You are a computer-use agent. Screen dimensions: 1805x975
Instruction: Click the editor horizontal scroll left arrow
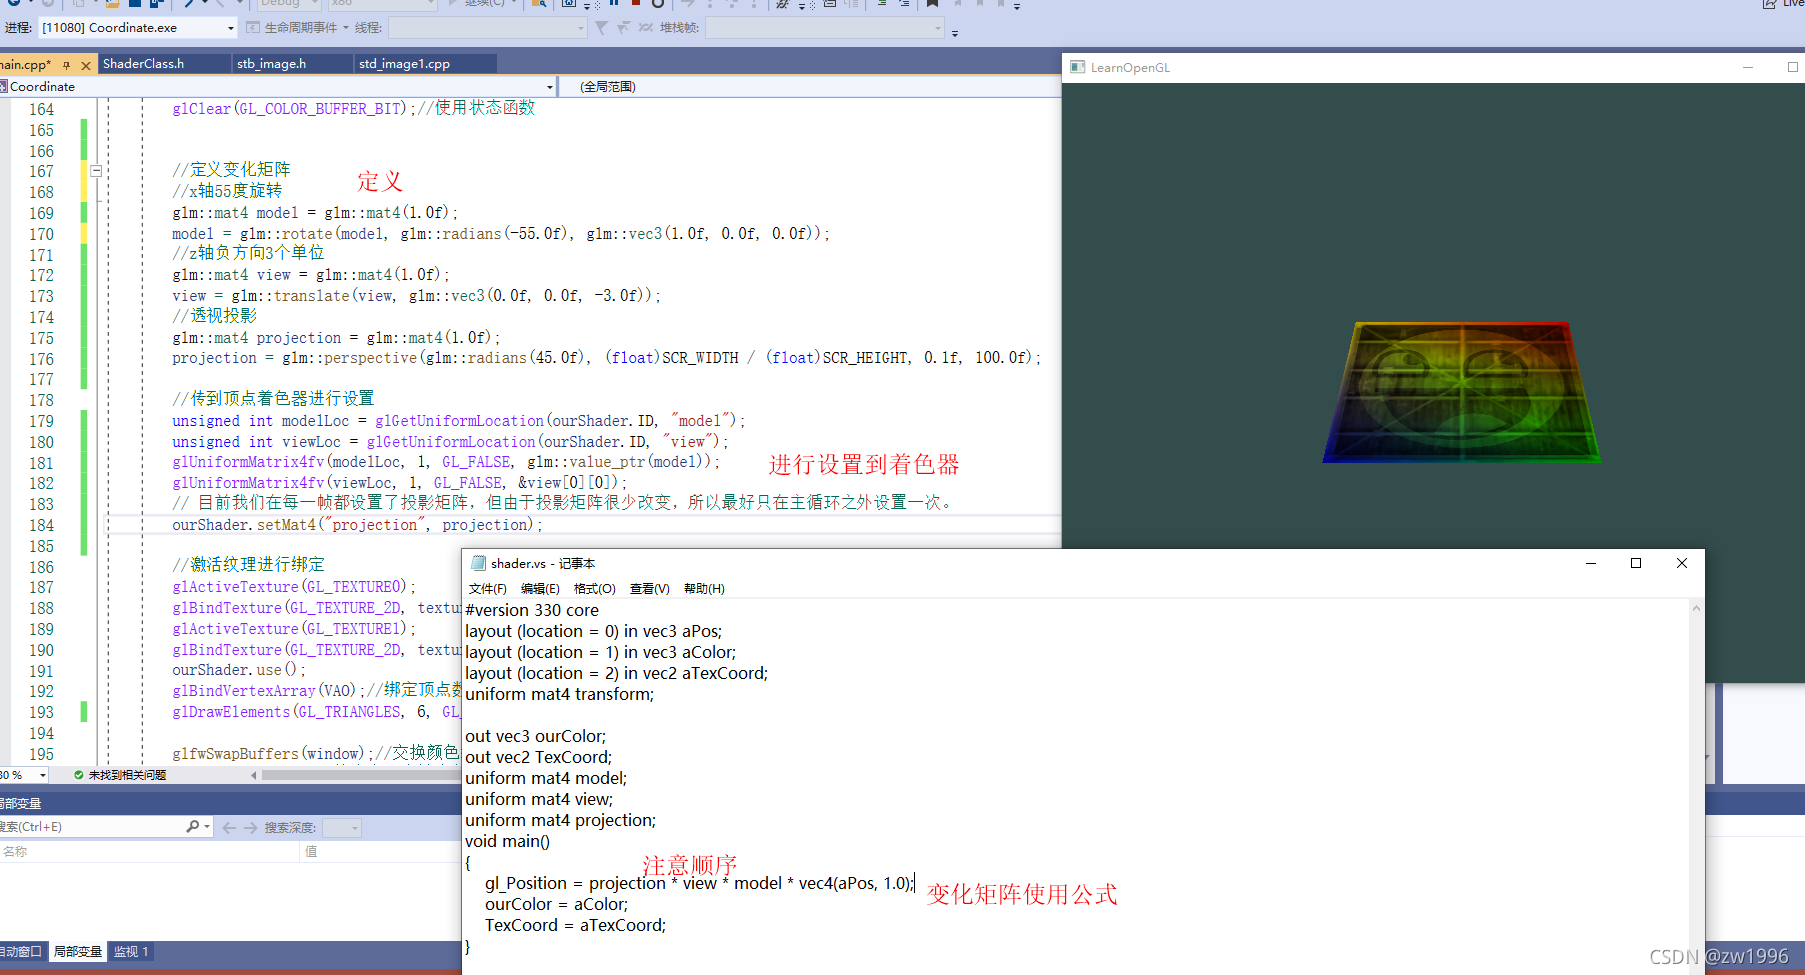pos(254,775)
